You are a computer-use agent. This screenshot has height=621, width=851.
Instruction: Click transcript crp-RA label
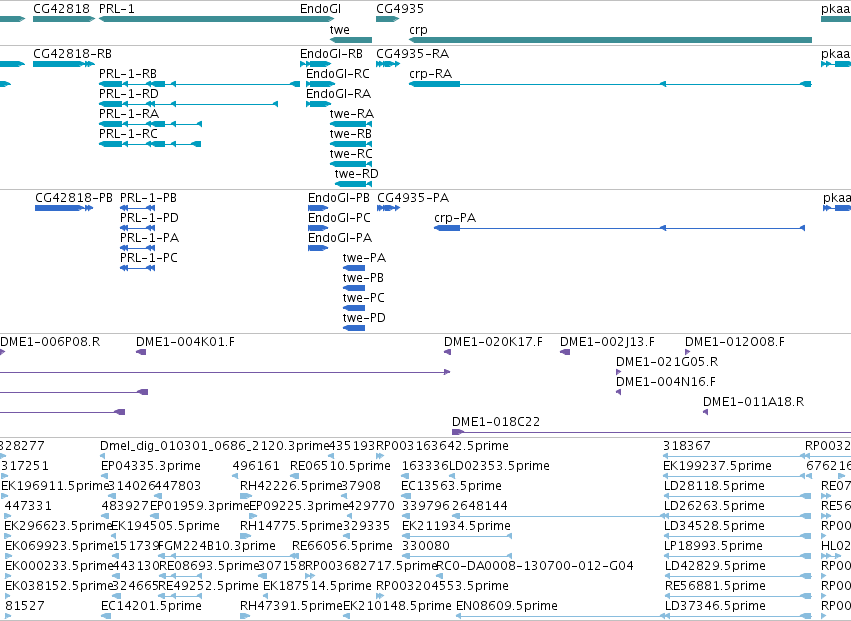[430, 74]
